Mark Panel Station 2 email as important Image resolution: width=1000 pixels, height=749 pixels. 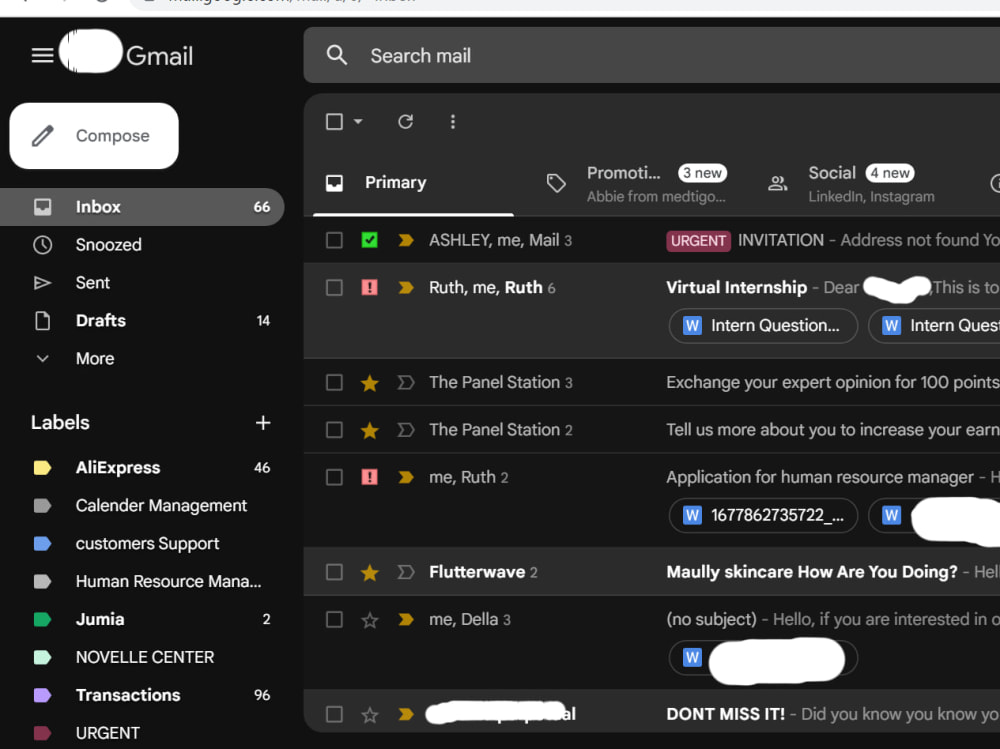click(406, 430)
